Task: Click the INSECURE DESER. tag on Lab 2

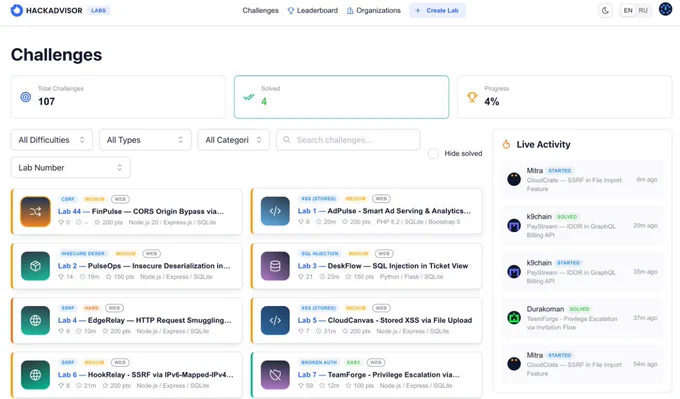Action: pyautogui.click(x=83, y=253)
